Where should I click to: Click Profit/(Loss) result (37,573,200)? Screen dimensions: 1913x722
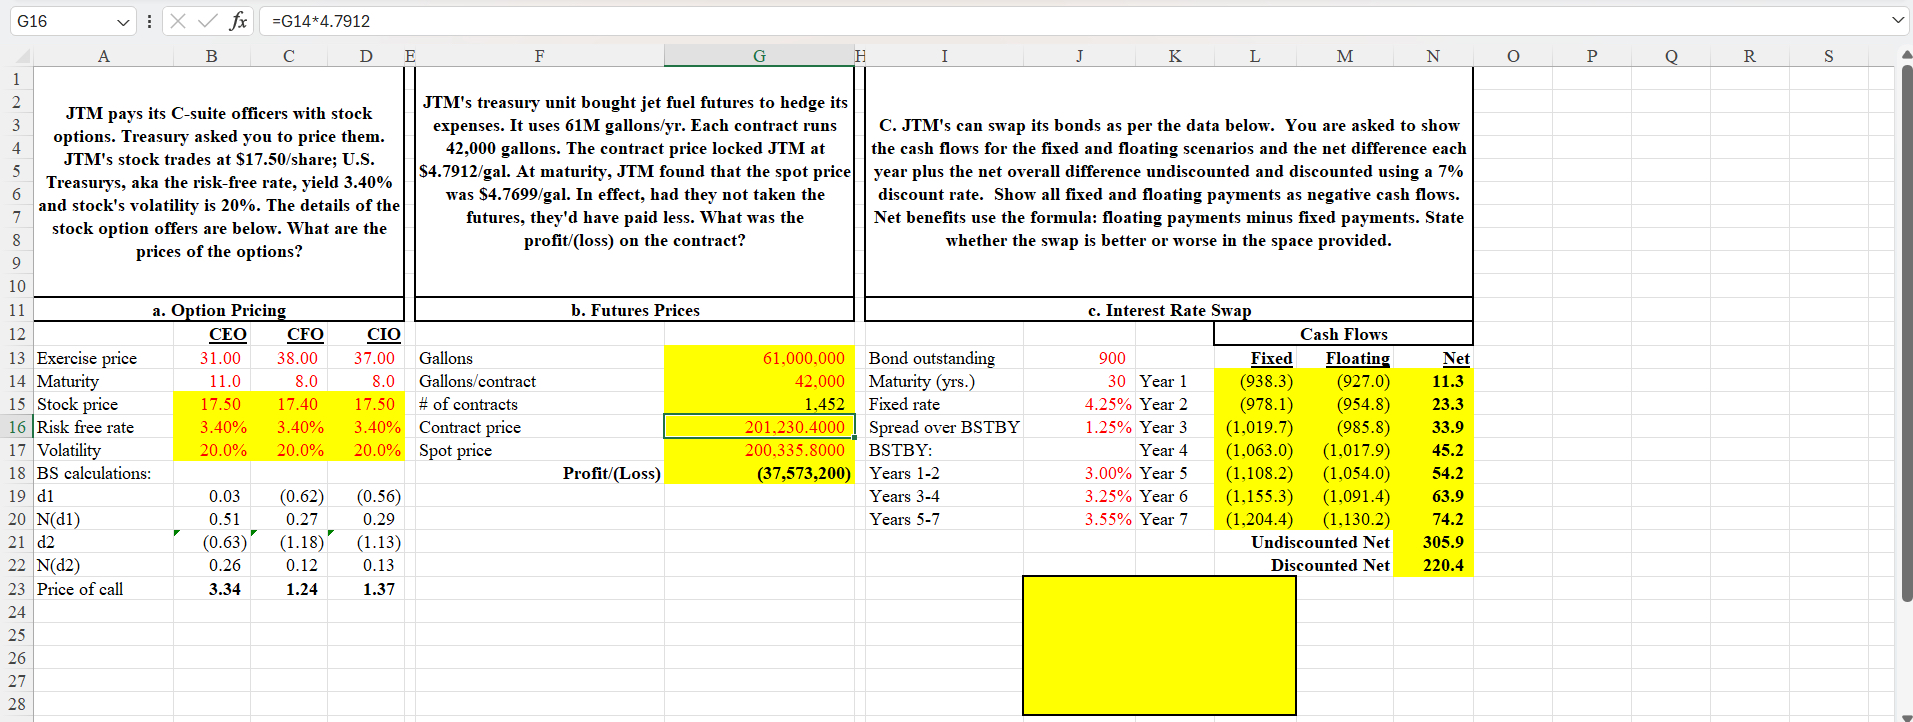pos(759,473)
